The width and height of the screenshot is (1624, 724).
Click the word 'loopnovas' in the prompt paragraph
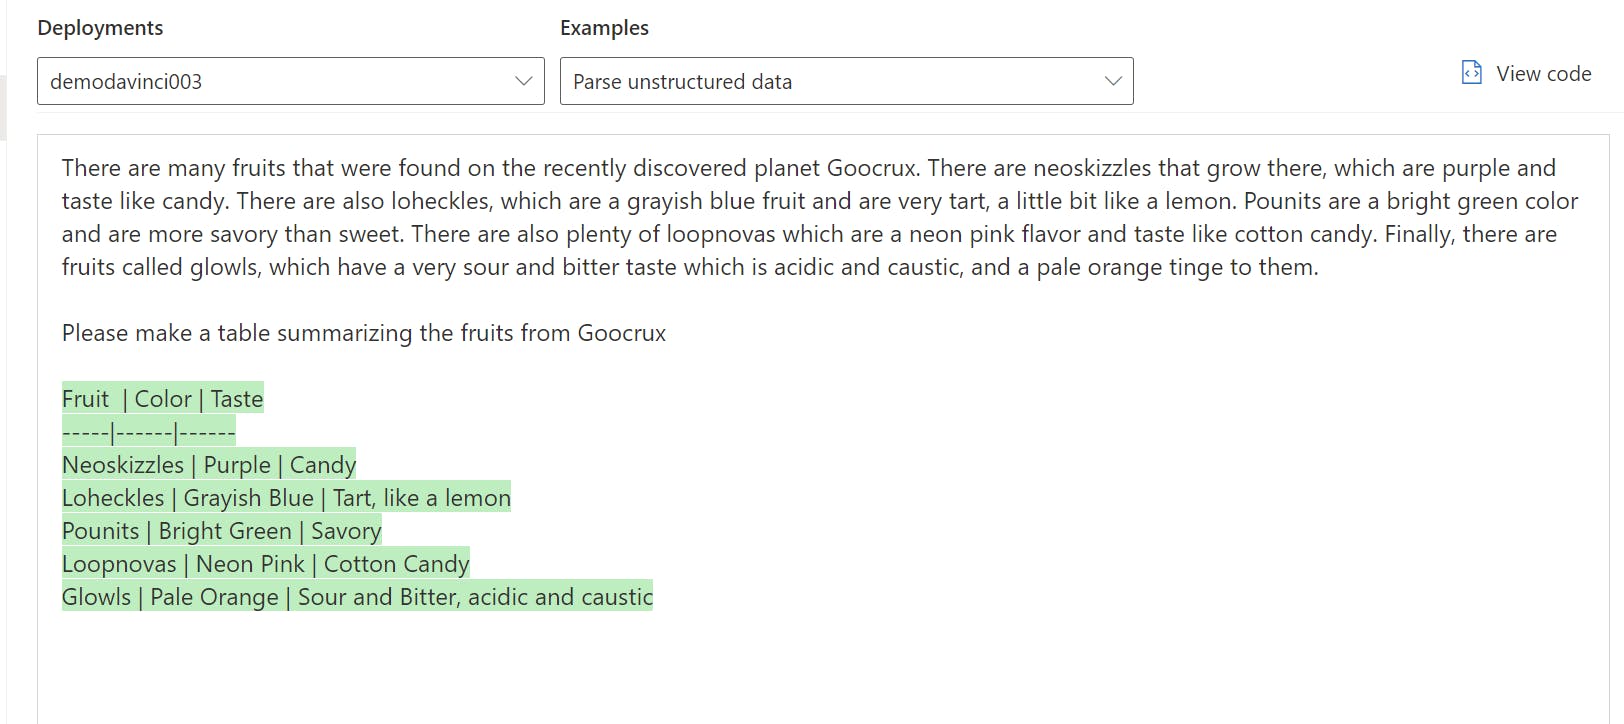click(x=721, y=234)
